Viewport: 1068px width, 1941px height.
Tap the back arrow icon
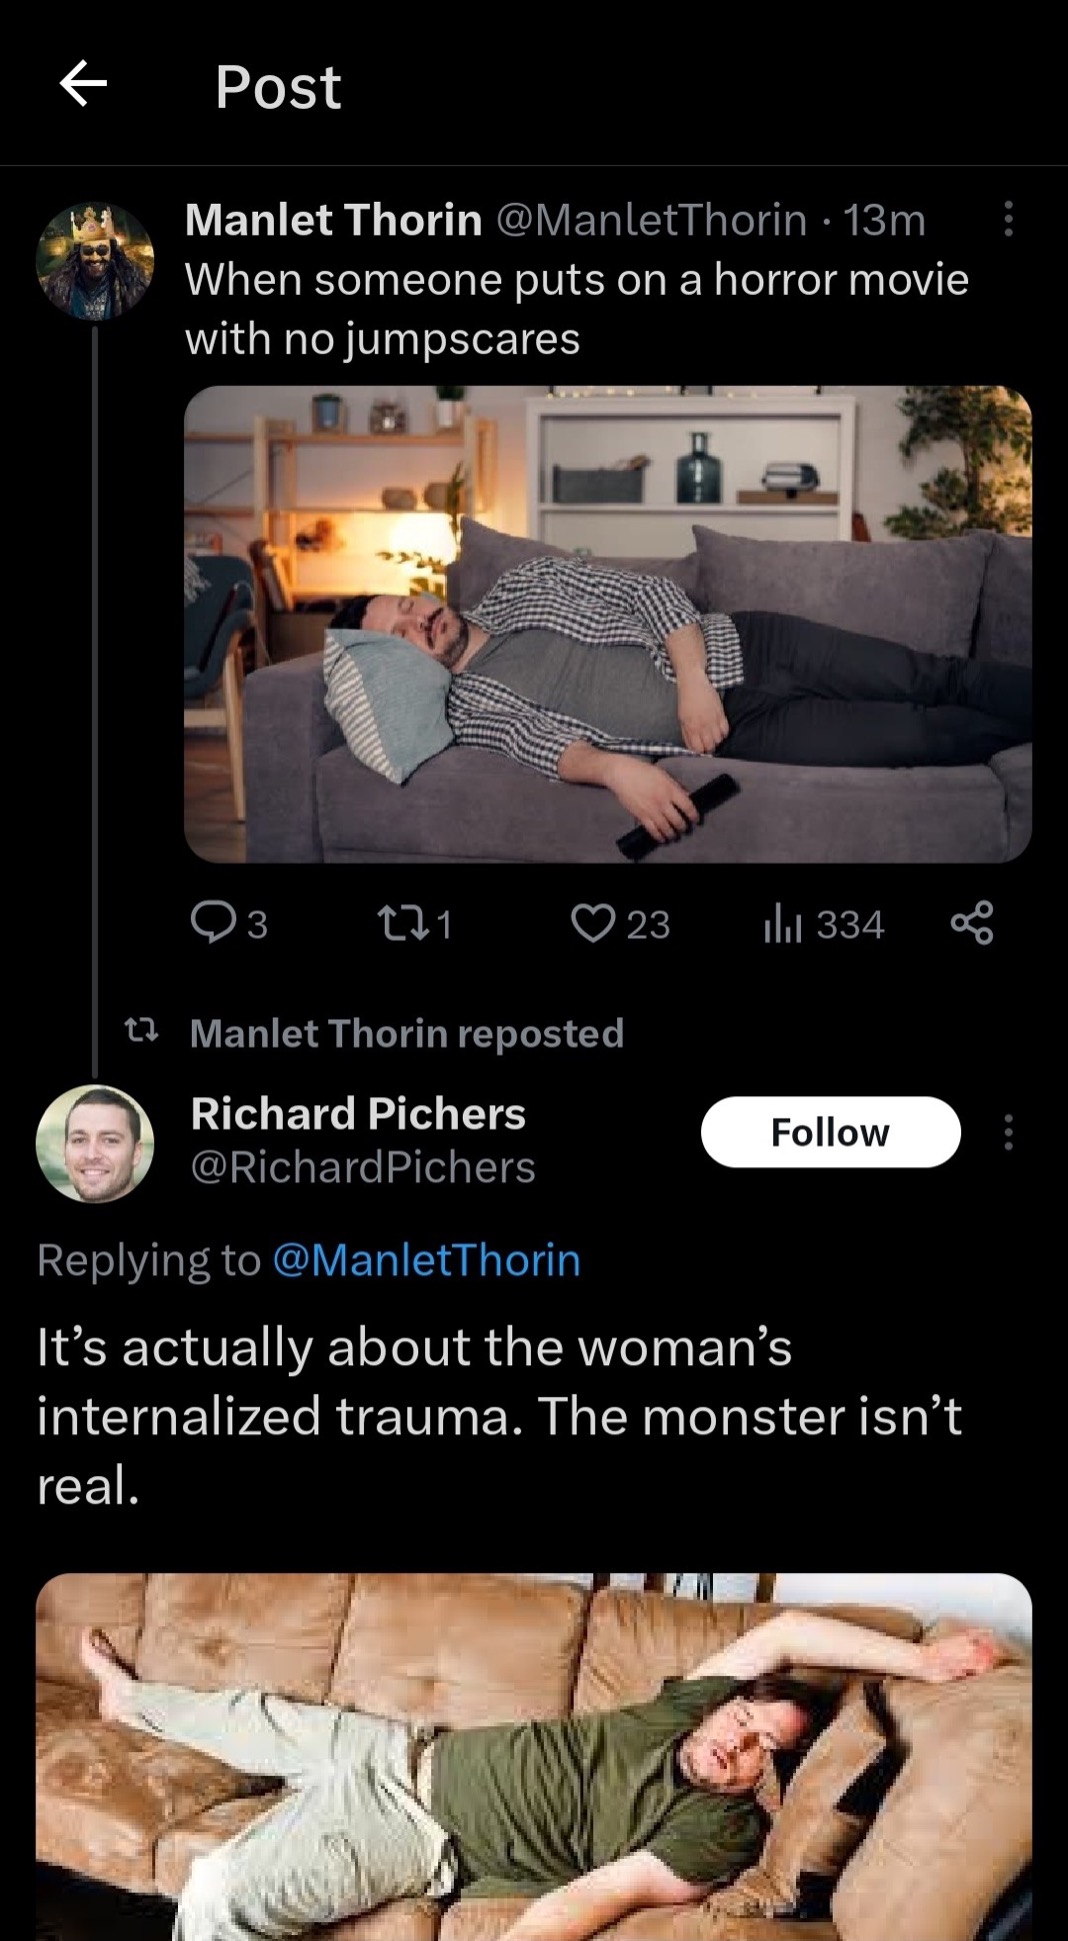(83, 83)
